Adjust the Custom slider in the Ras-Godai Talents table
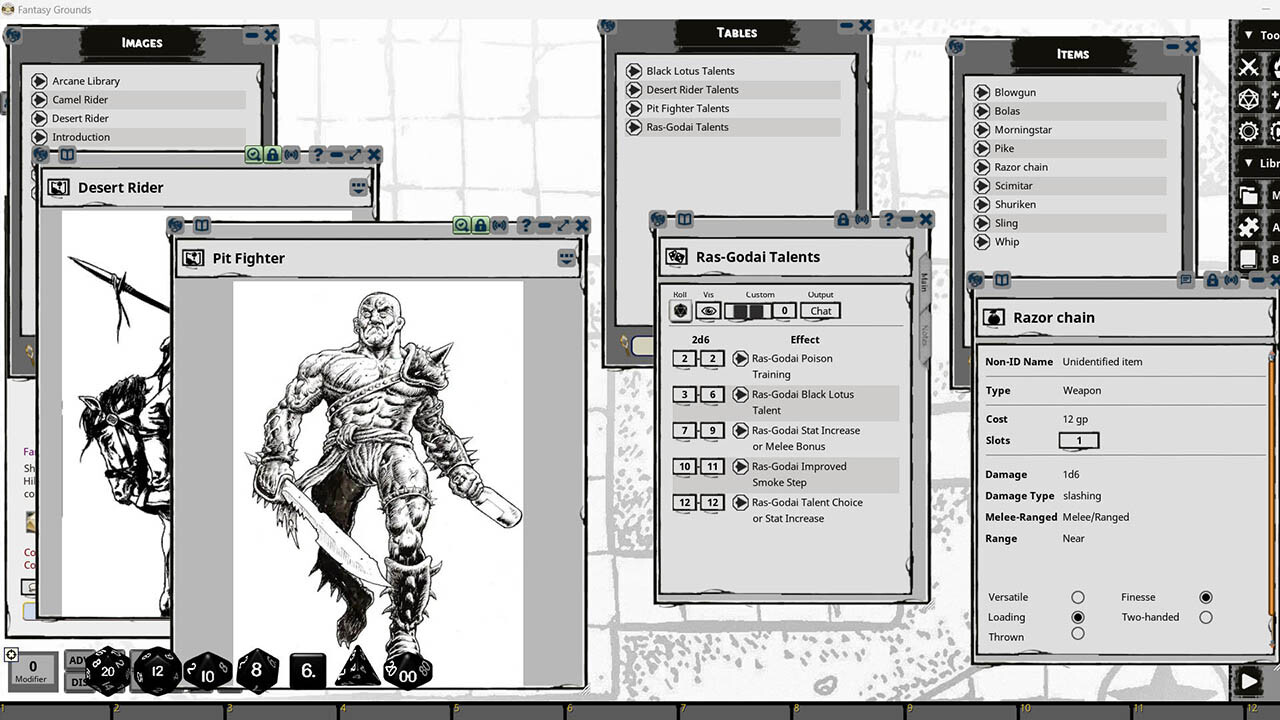1280x720 pixels. (748, 311)
